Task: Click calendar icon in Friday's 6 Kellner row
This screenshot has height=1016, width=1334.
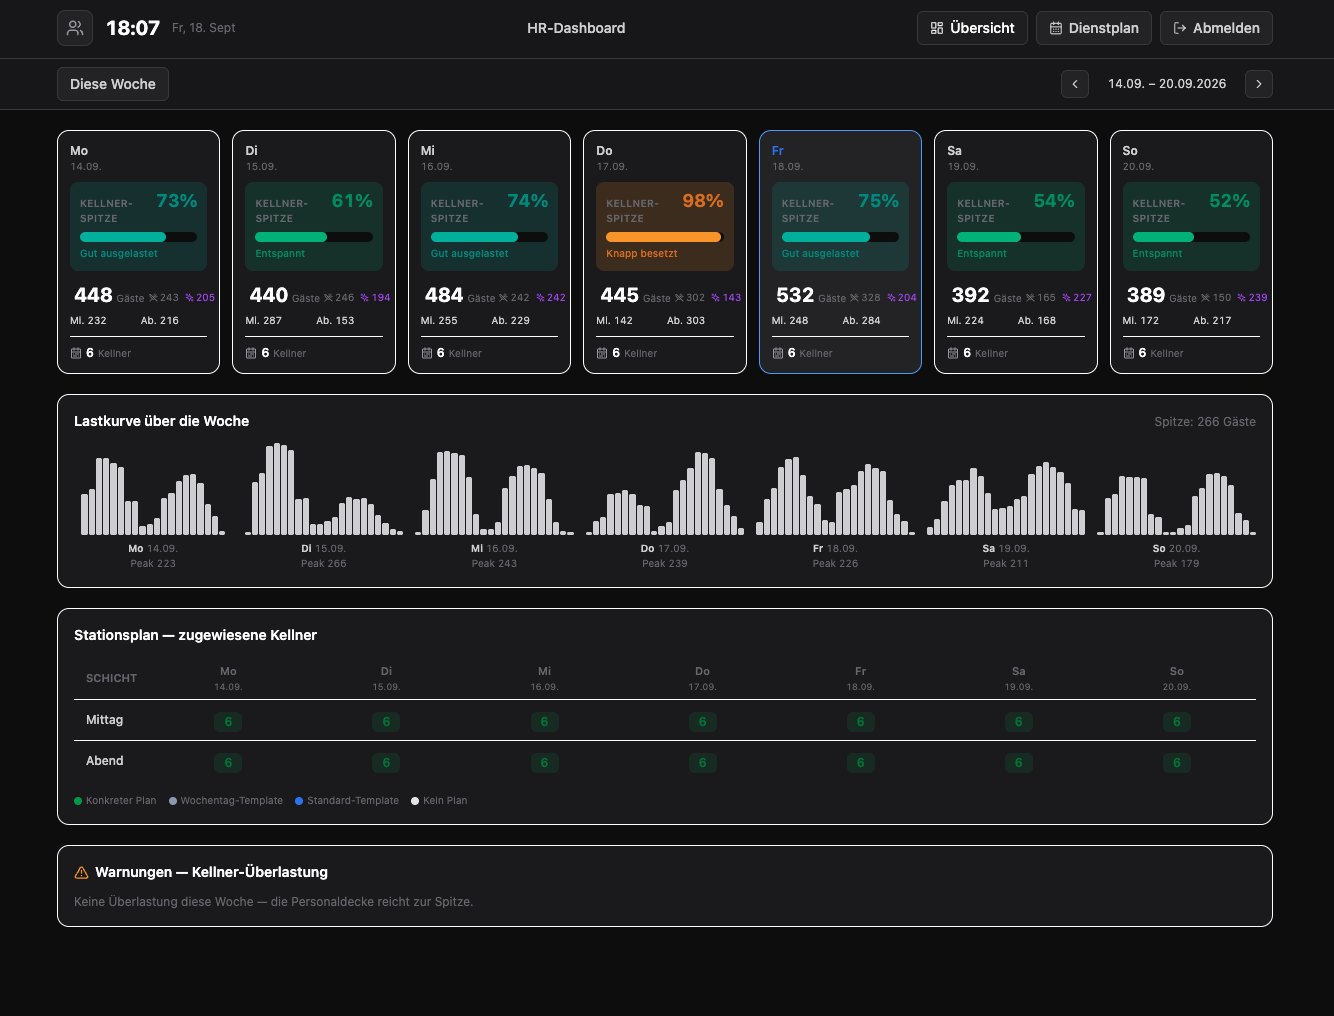Action: click(x=778, y=353)
